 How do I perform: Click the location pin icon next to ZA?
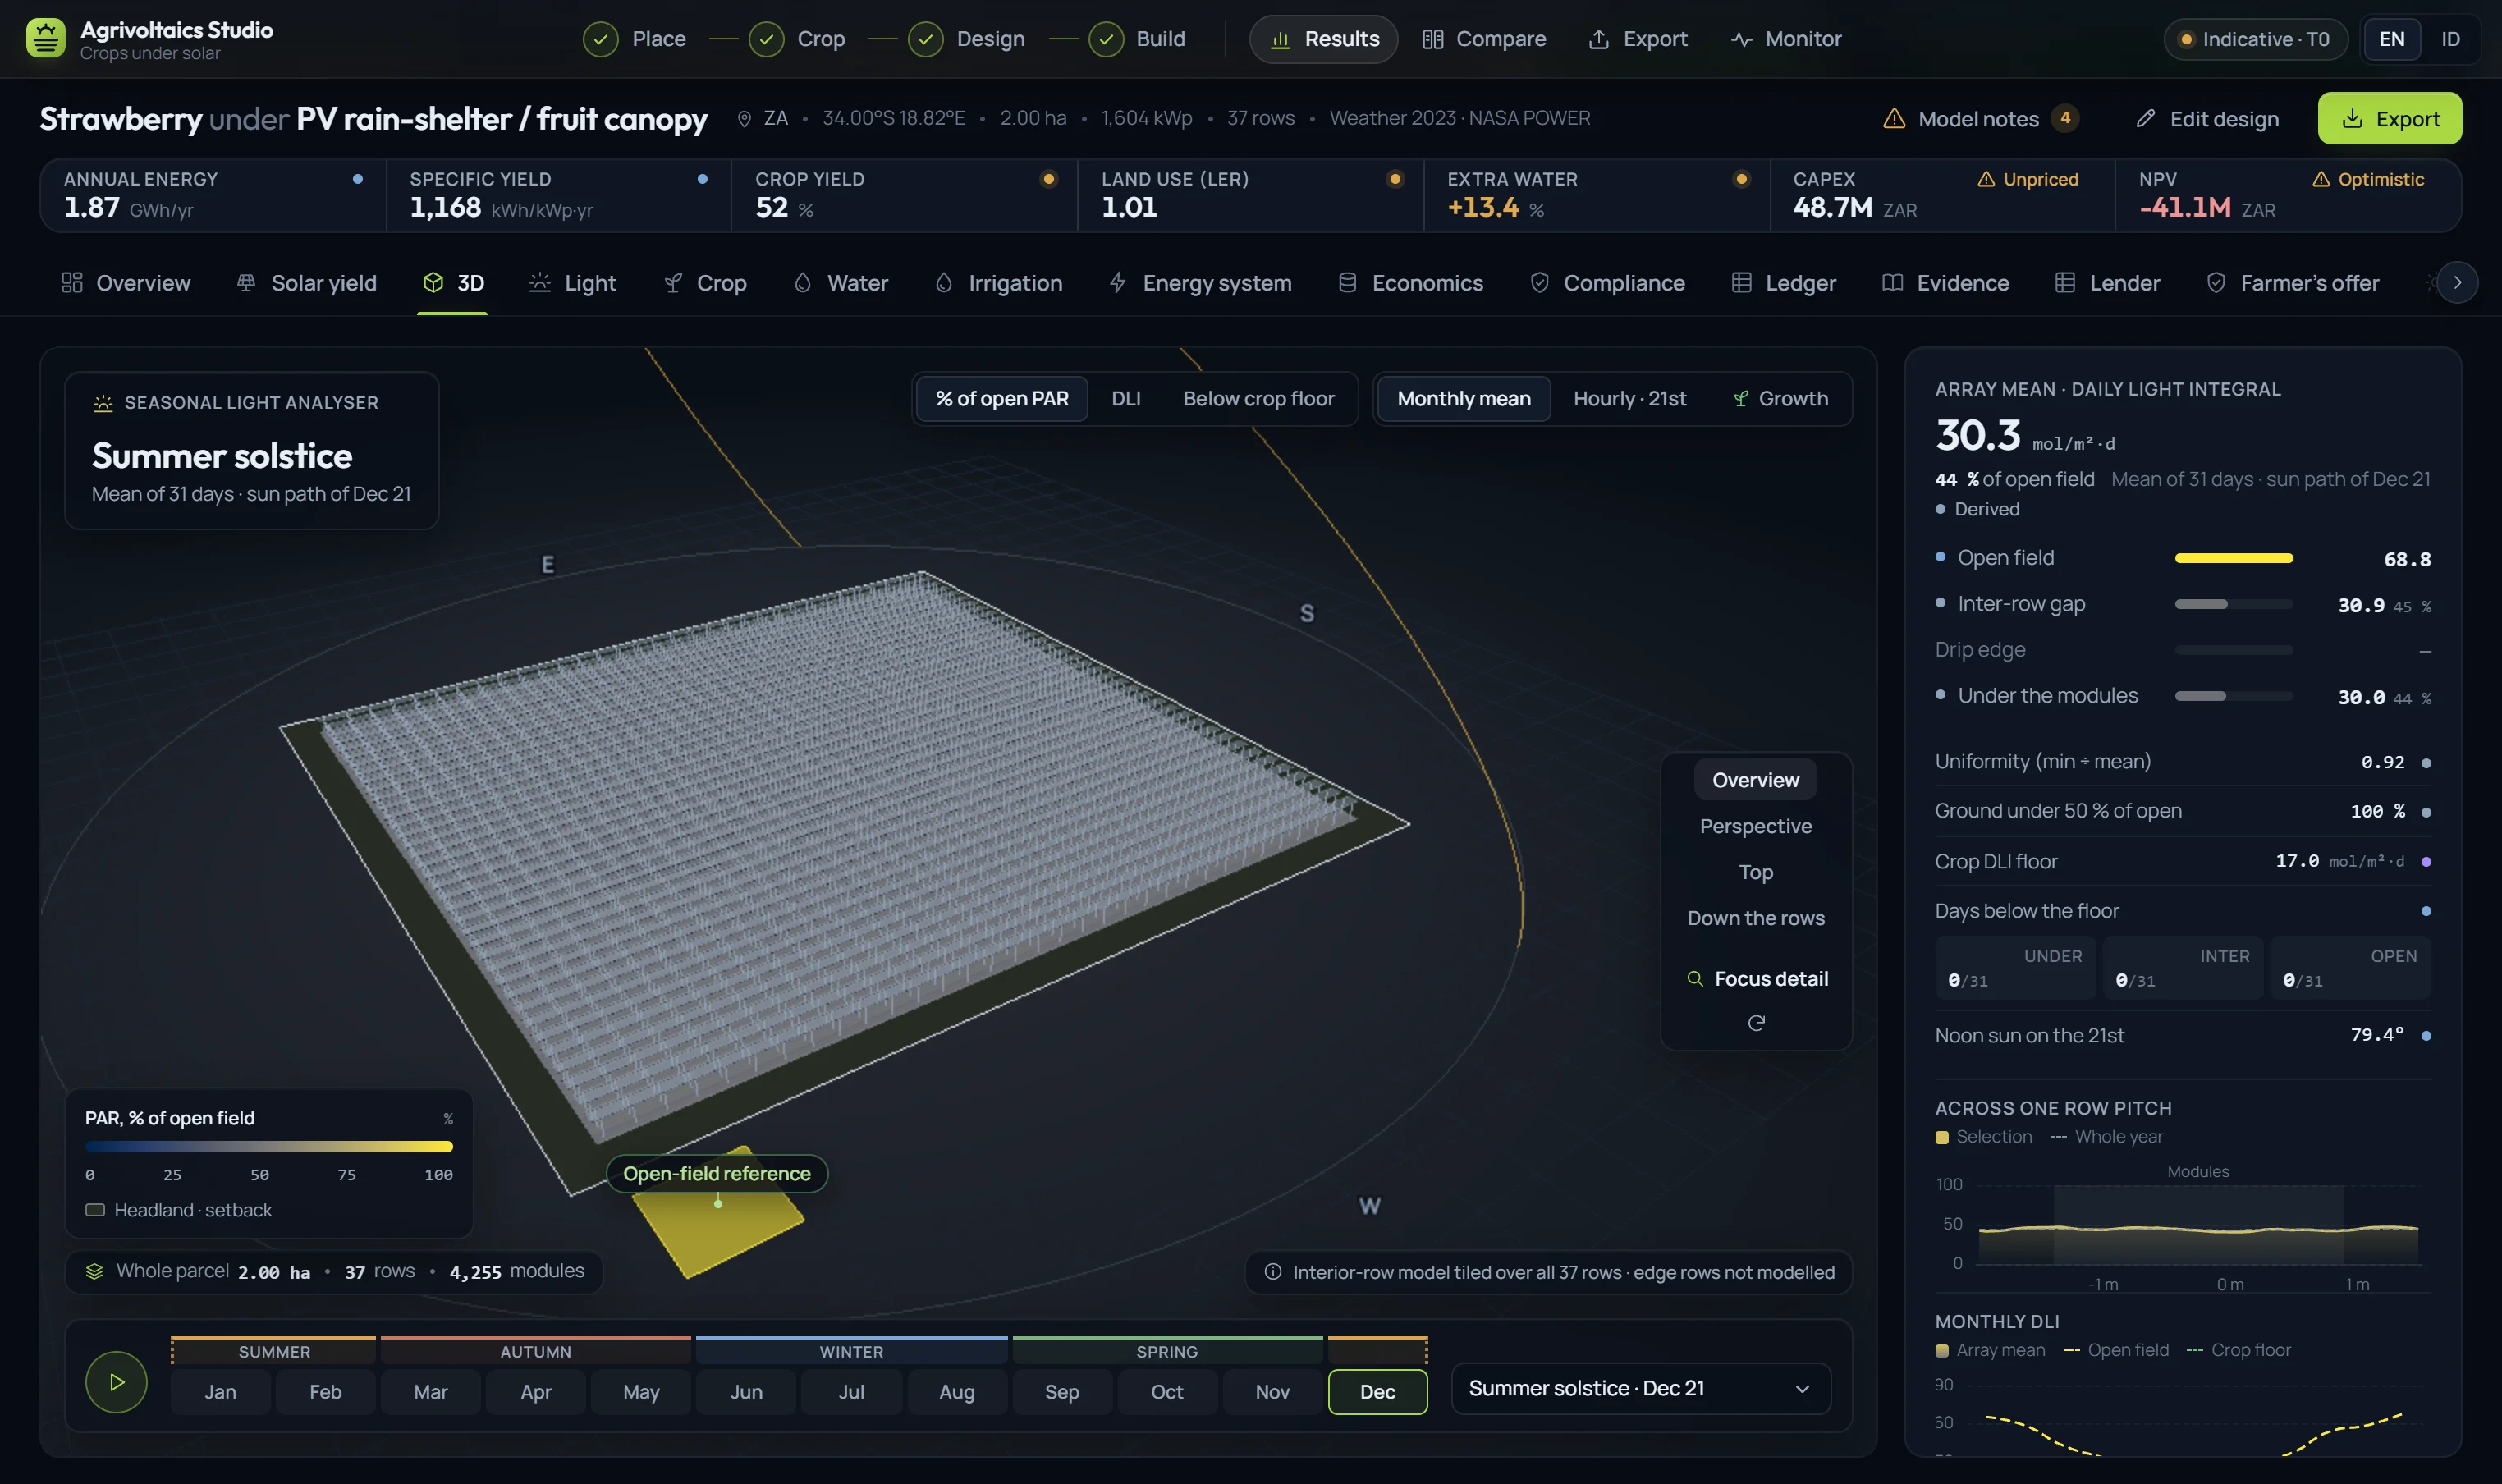click(744, 119)
